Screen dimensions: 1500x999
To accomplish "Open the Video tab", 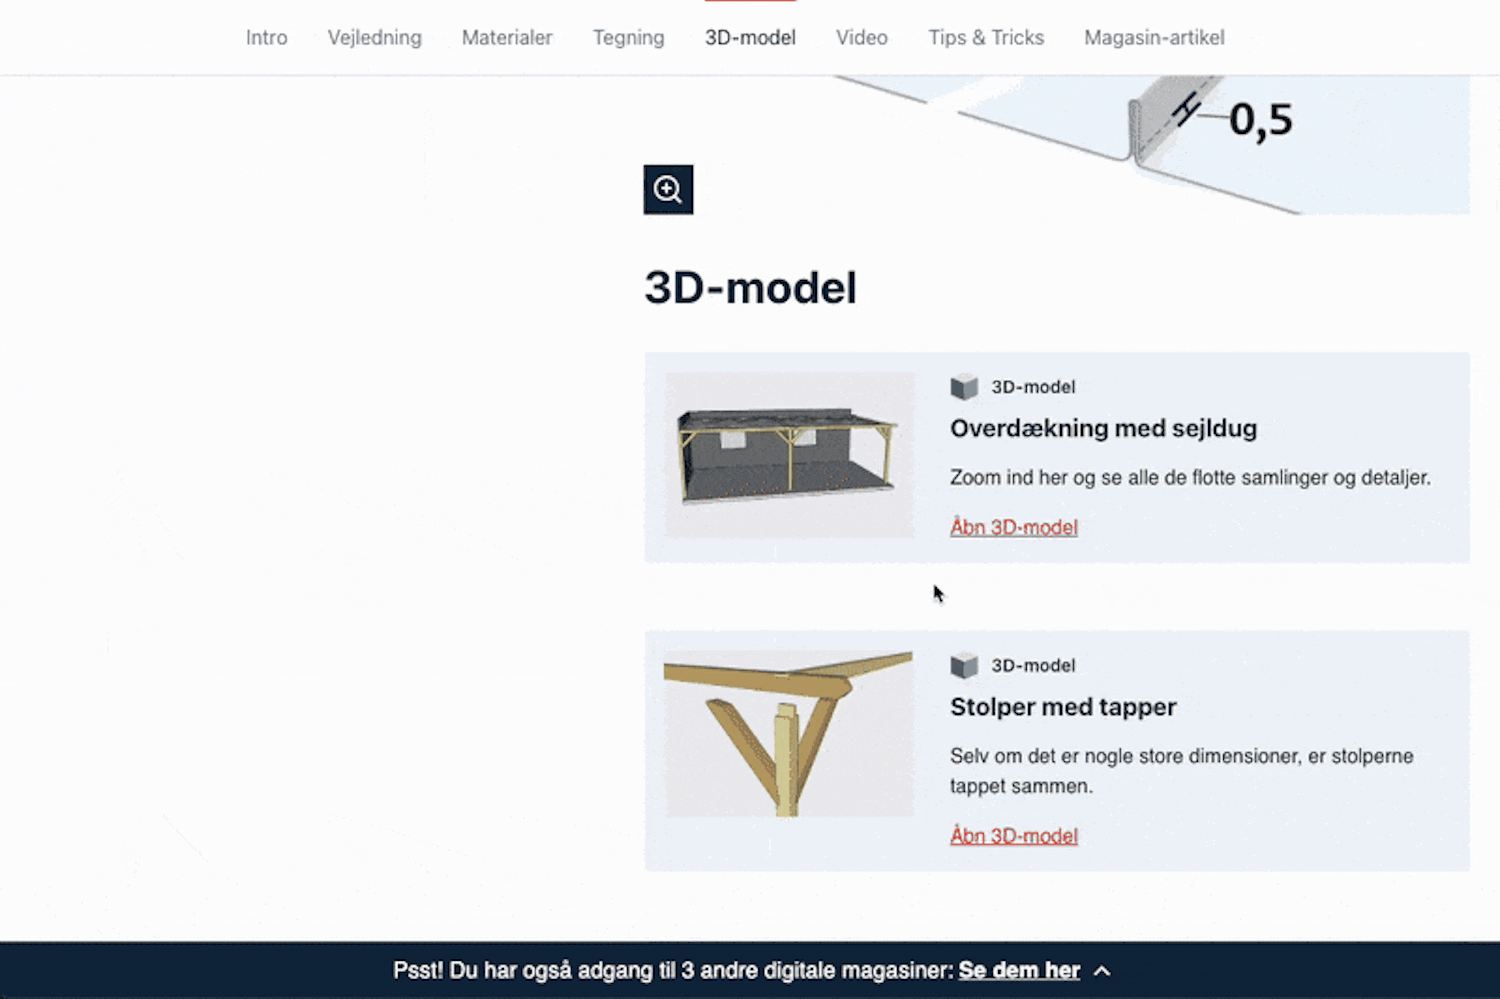I will pos(862,38).
